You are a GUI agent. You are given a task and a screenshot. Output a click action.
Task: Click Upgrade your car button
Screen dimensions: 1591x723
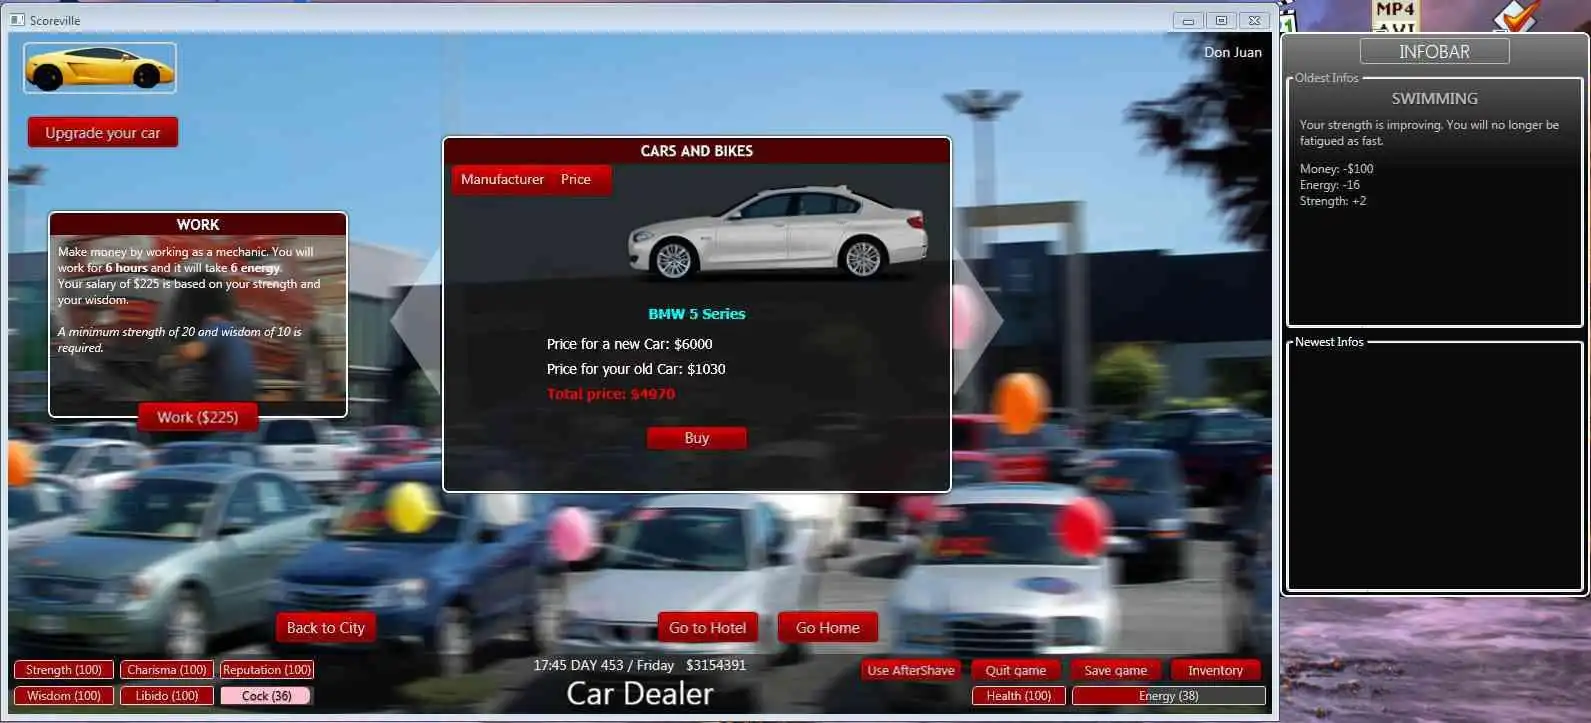(103, 132)
